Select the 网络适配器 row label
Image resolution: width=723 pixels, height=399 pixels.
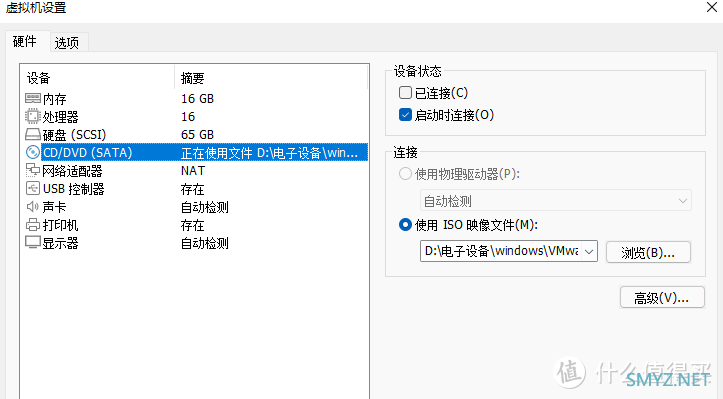click(x=72, y=171)
